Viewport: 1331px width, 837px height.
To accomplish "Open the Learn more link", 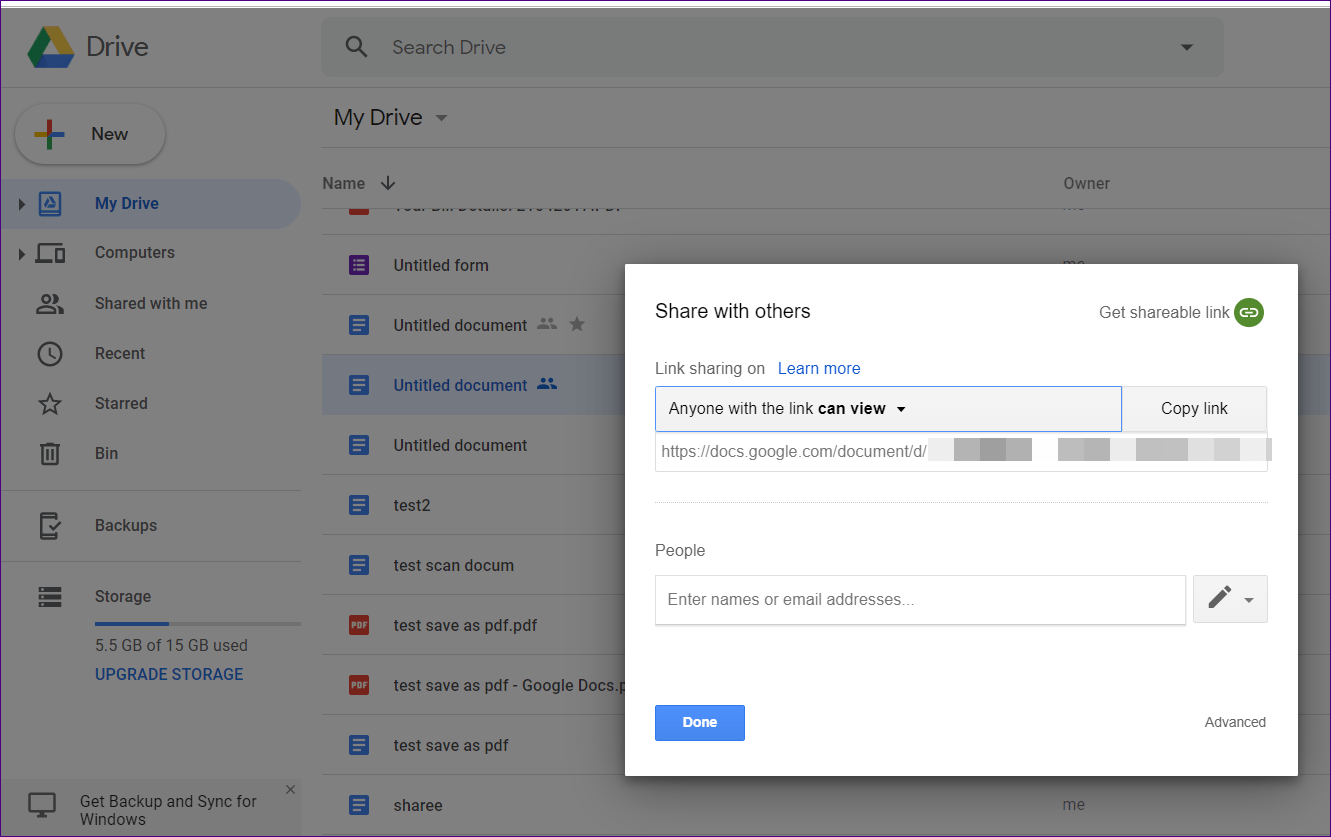I will point(819,368).
